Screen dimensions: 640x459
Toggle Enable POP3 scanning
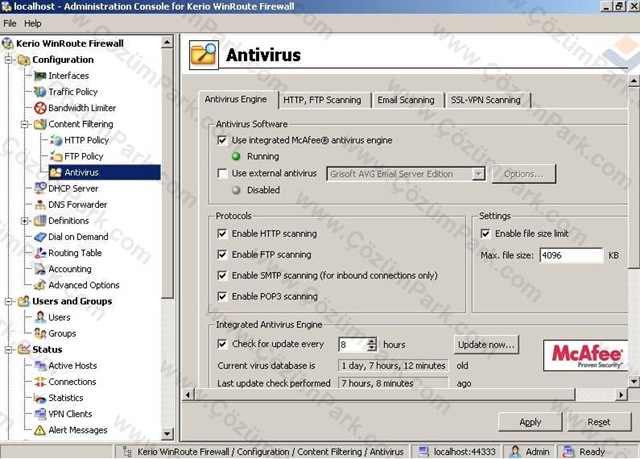pyautogui.click(x=222, y=297)
